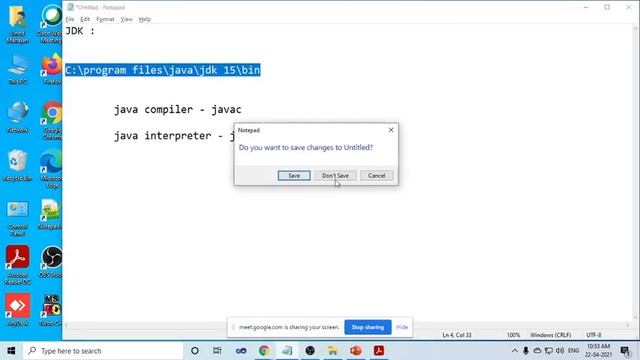Switch to PowerPoint on the taskbar
The image size is (640, 360).
coord(356,351)
